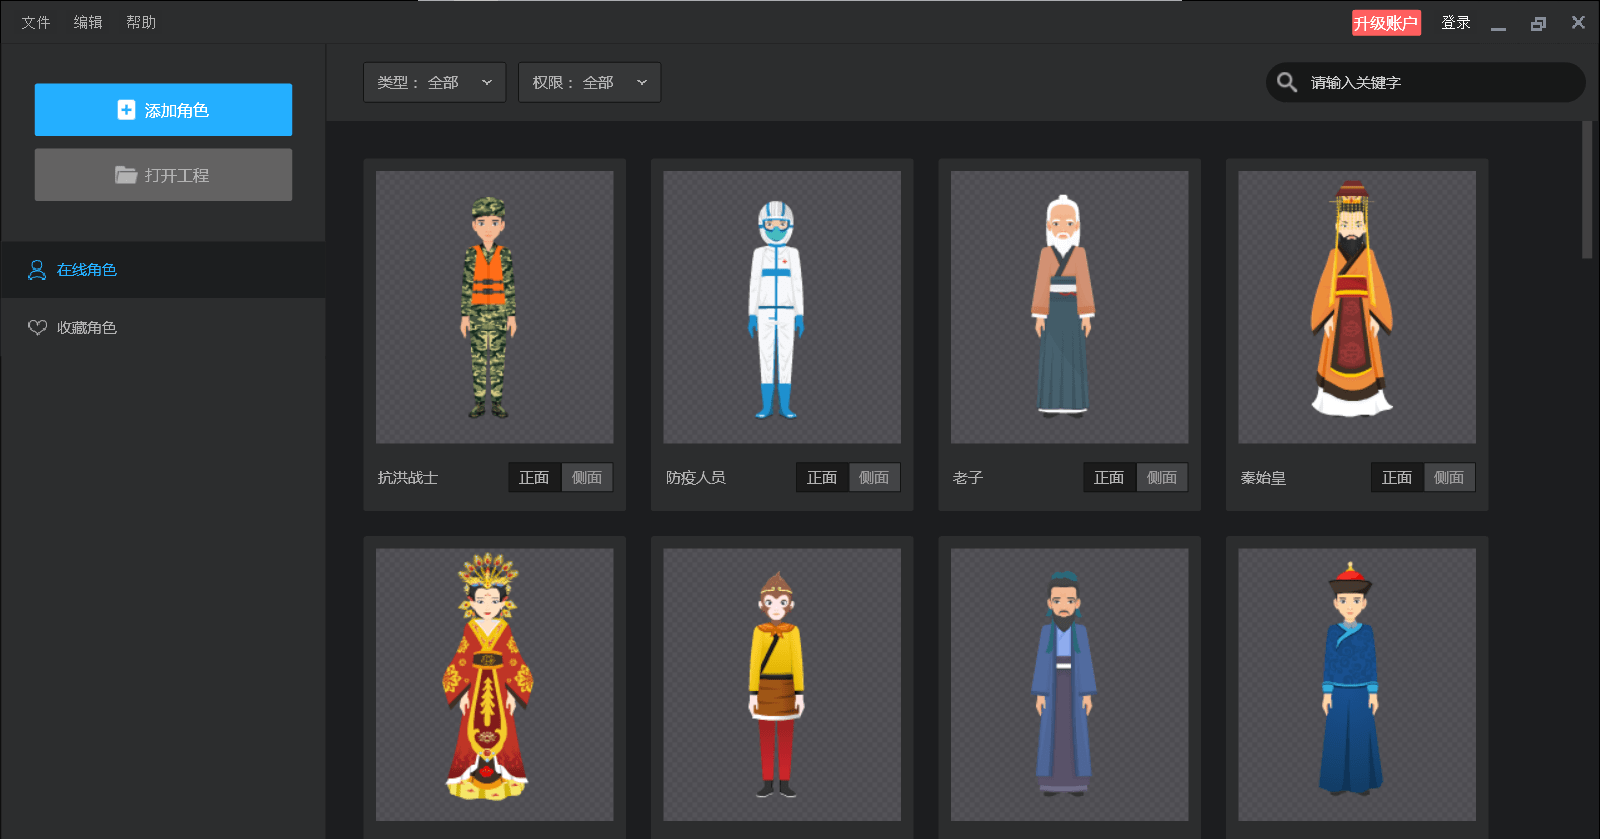This screenshot has width=1600, height=839.
Task: Open the Qing official character thumbnail
Action: click(x=1357, y=684)
